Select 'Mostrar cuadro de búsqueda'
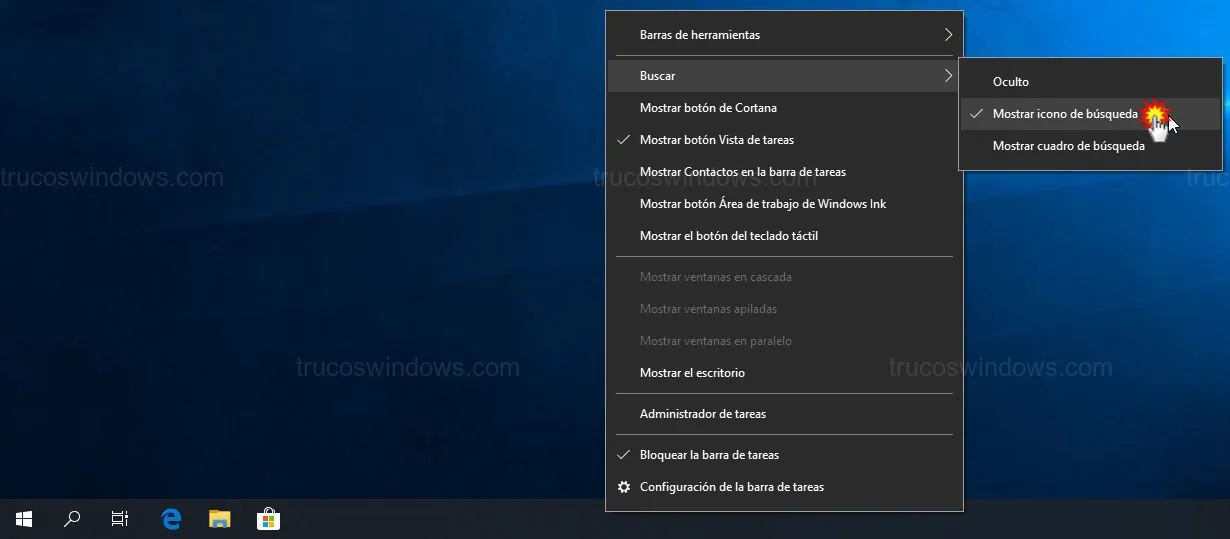This screenshot has height=539, width=1230. tap(1068, 146)
